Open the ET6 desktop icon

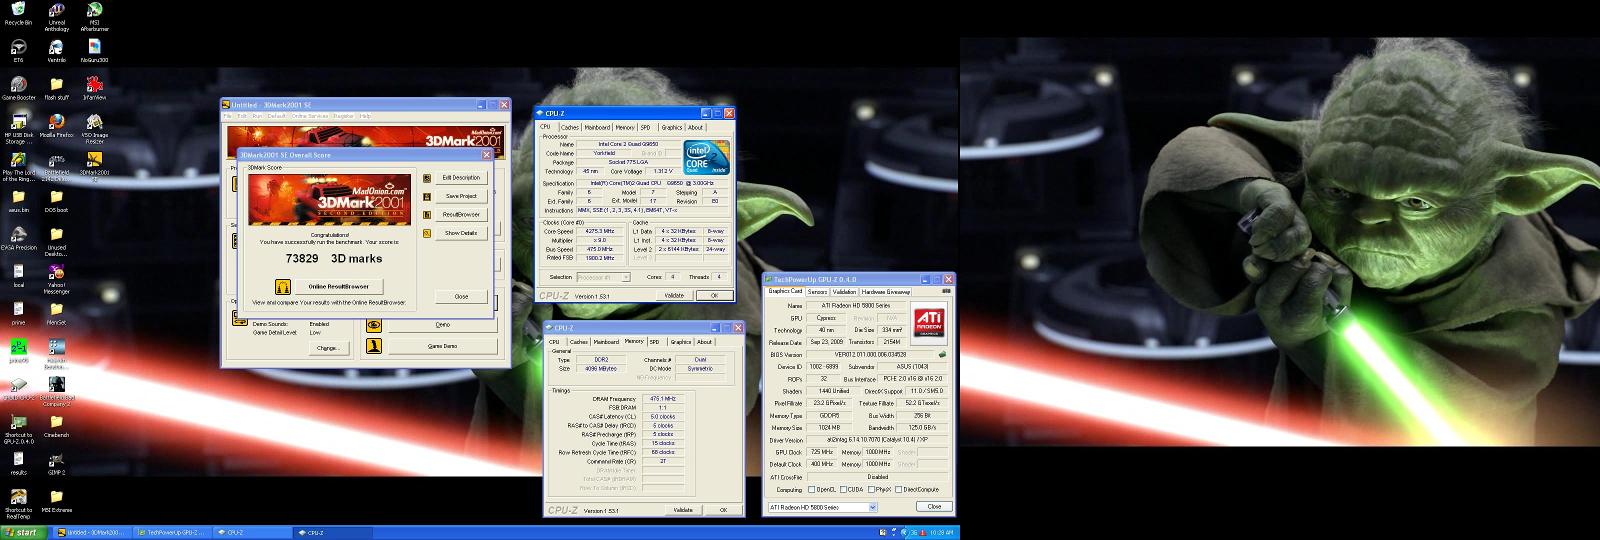[18, 48]
